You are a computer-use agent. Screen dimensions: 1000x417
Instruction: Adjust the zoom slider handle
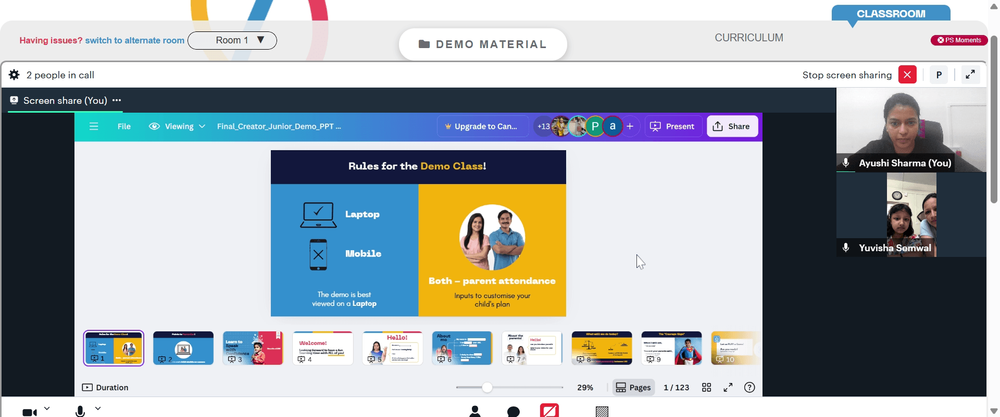click(x=487, y=387)
